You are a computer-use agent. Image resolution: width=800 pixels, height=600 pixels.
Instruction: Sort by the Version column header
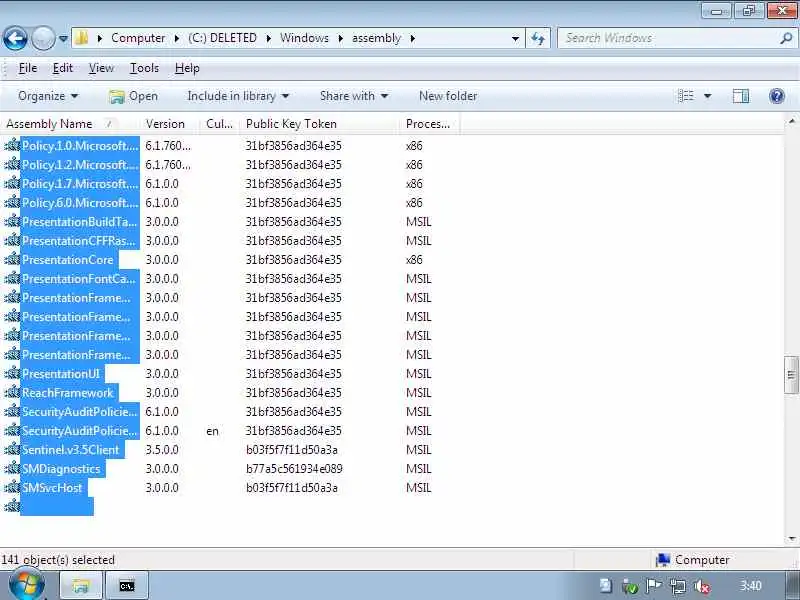170,124
